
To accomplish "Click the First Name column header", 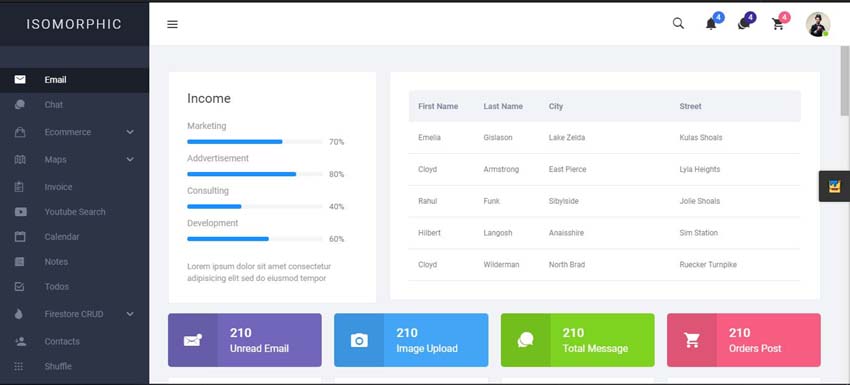I will point(438,106).
